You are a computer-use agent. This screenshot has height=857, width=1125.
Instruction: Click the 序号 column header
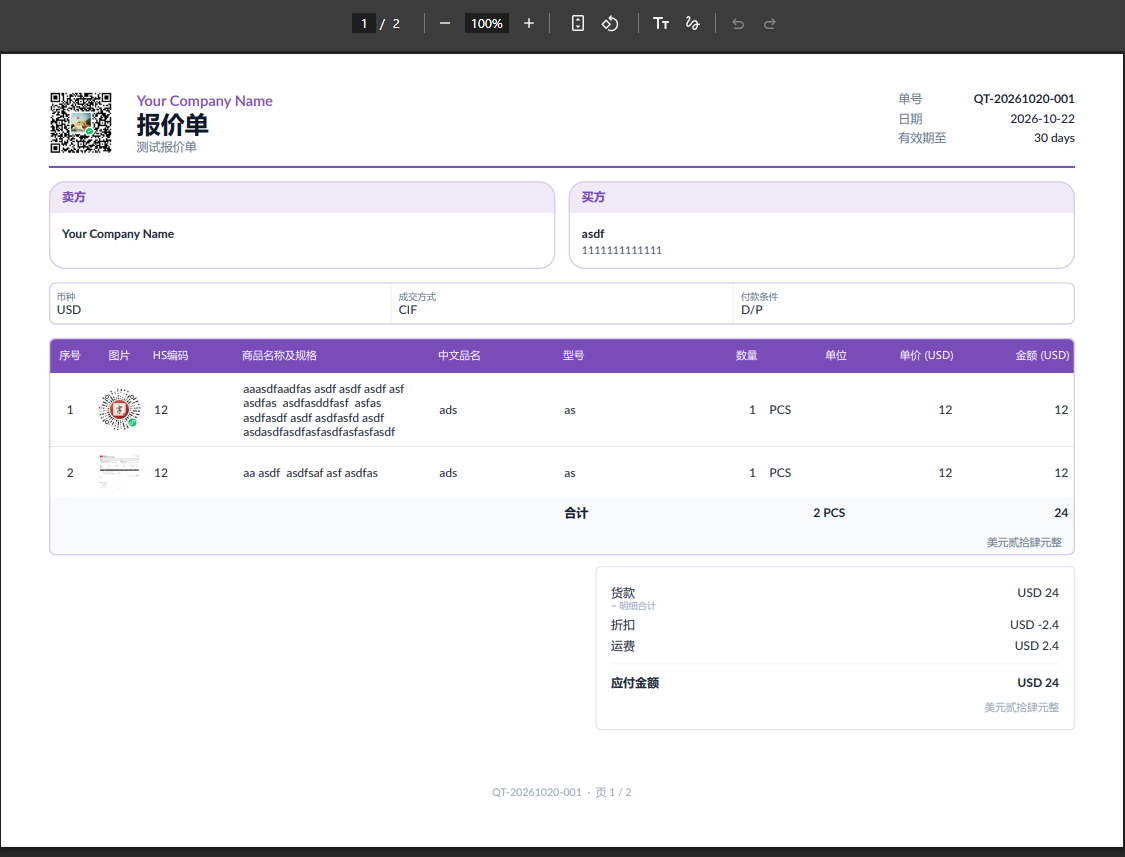70,355
